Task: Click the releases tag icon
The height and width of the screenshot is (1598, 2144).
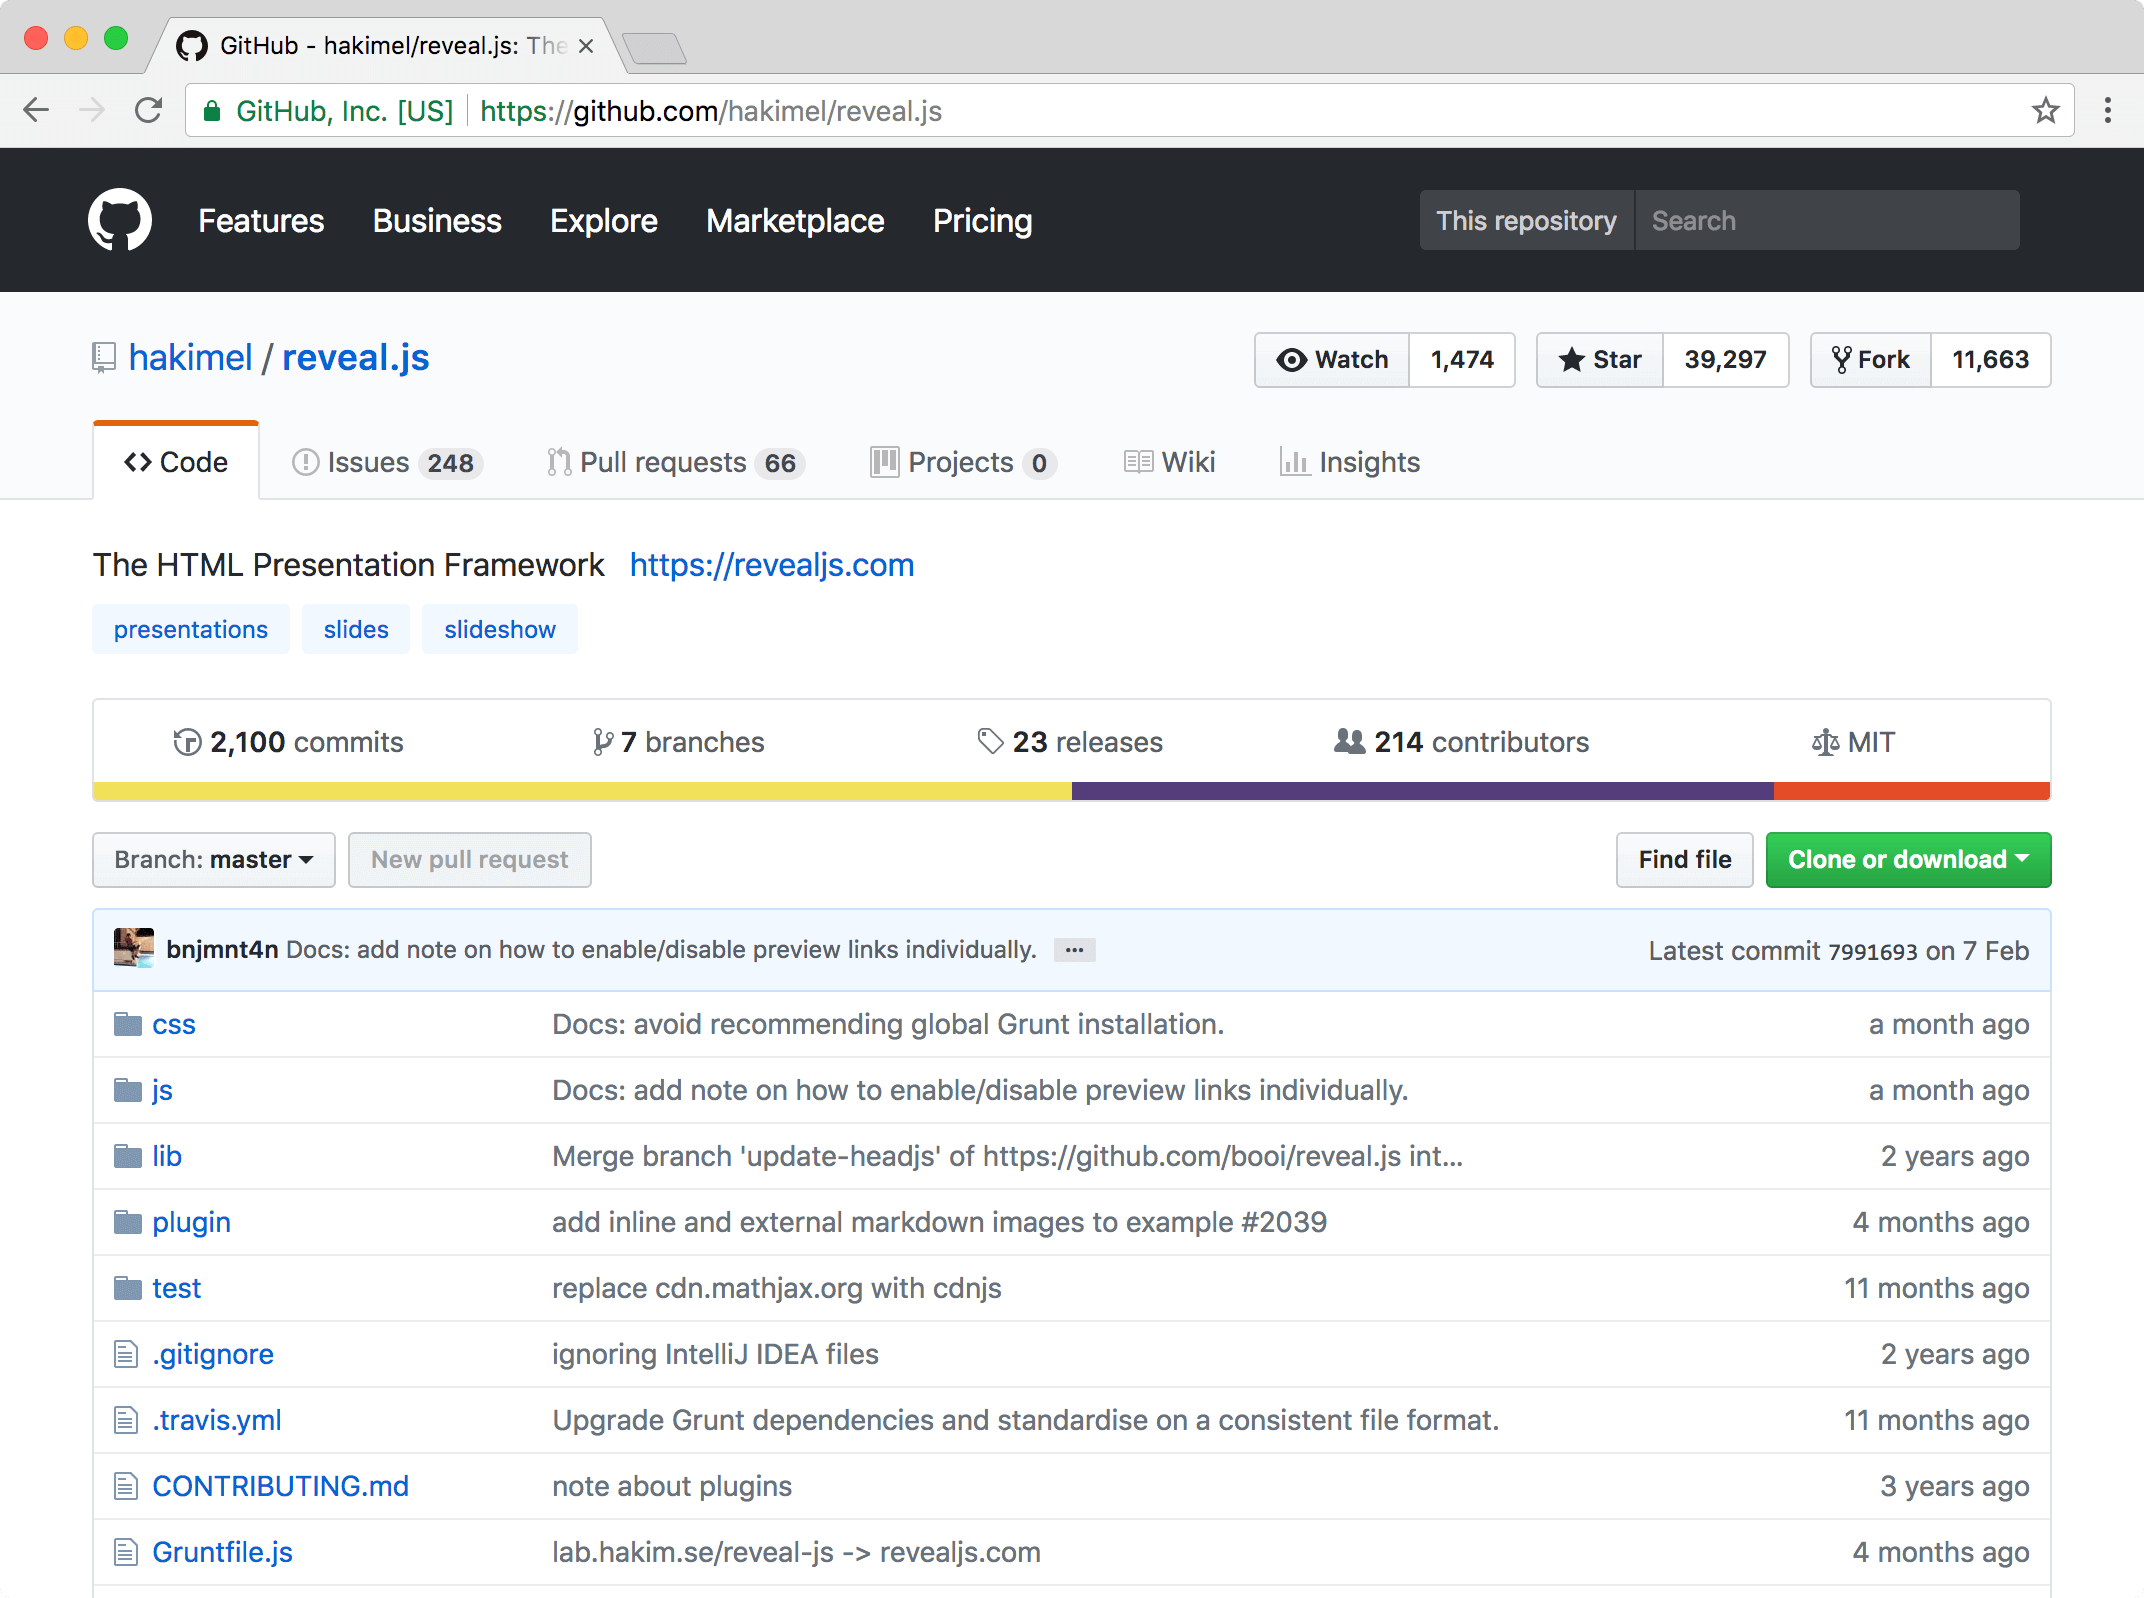Action: pos(990,742)
